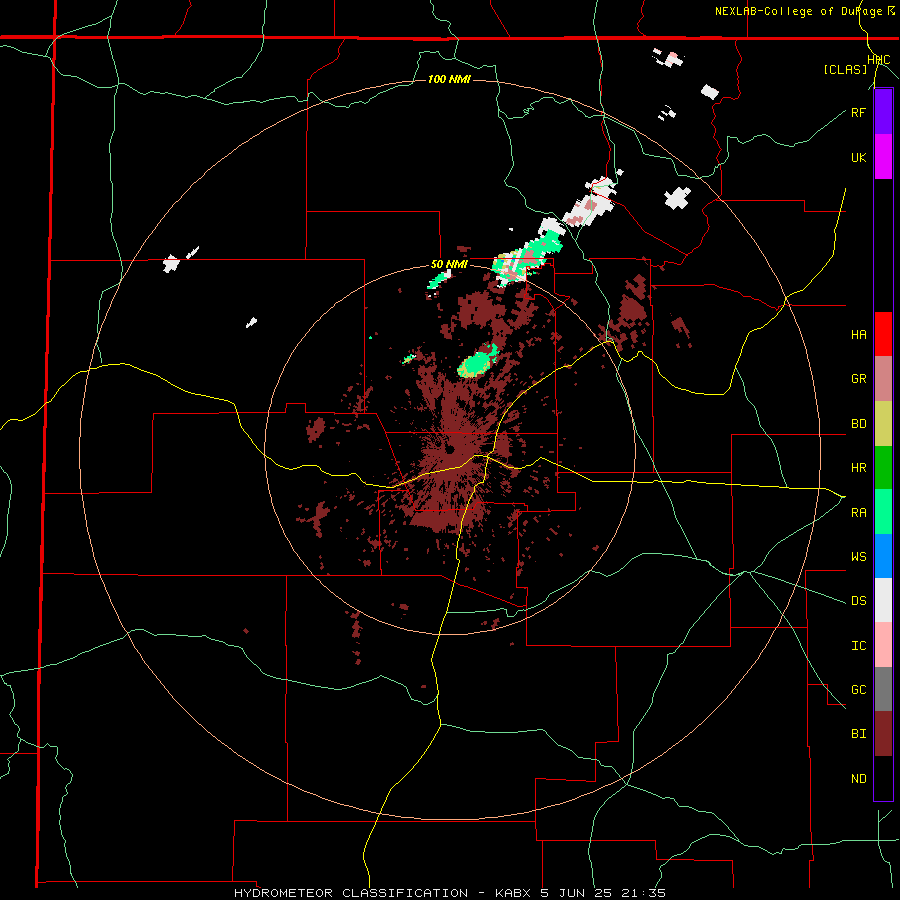Image resolution: width=900 pixels, height=900 pixels.
Task: Pick the dark green HR swatch
Action: point(883,468)
